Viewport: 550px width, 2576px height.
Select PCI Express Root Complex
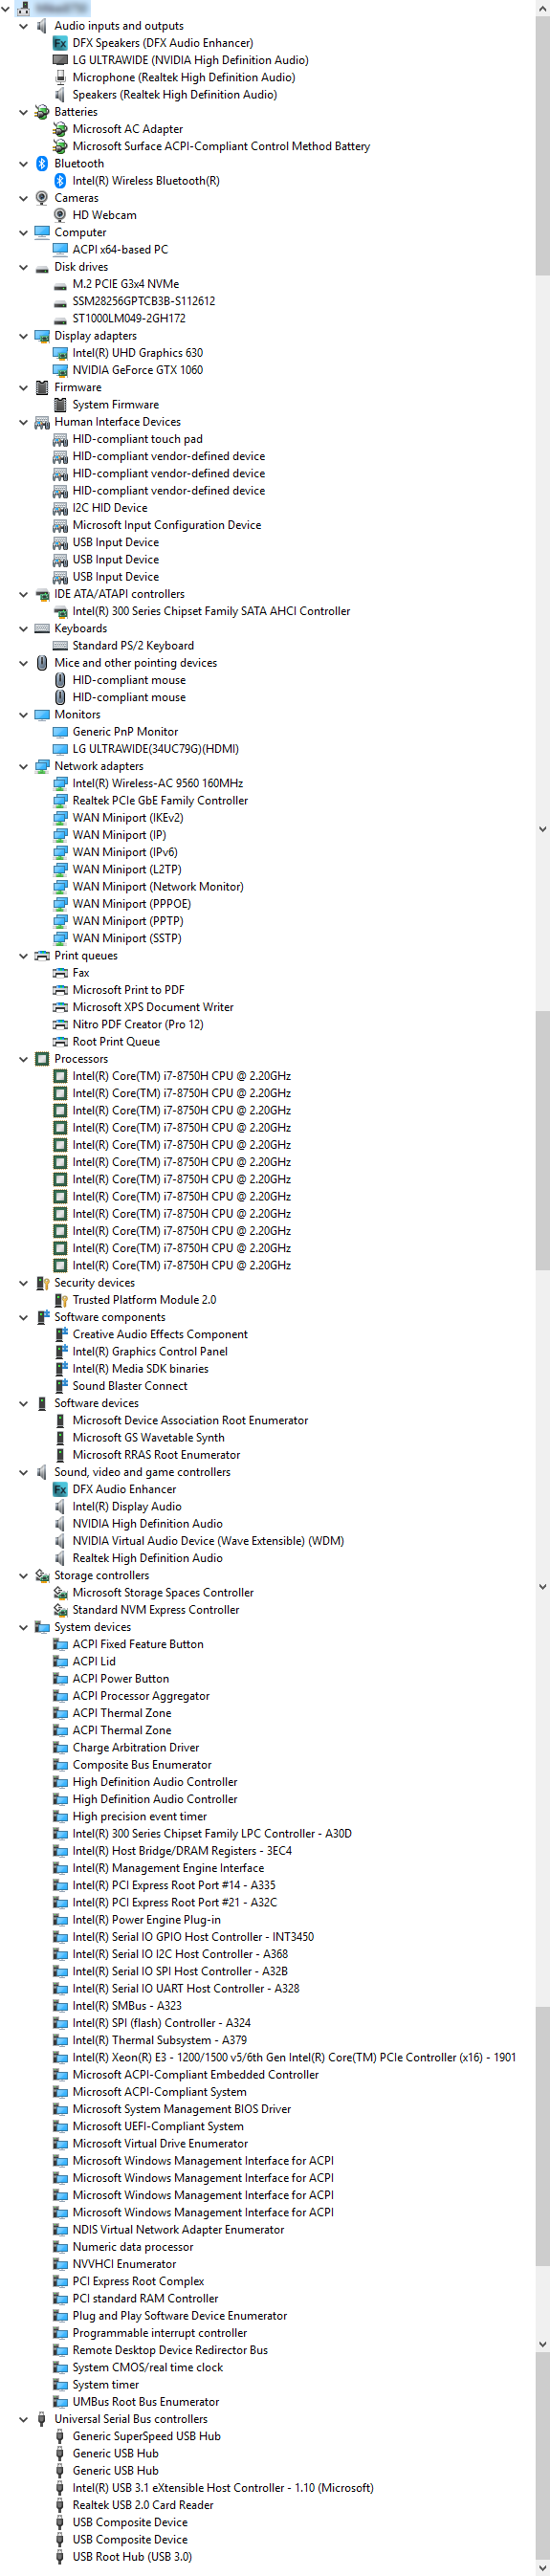tap(138, 2281)
